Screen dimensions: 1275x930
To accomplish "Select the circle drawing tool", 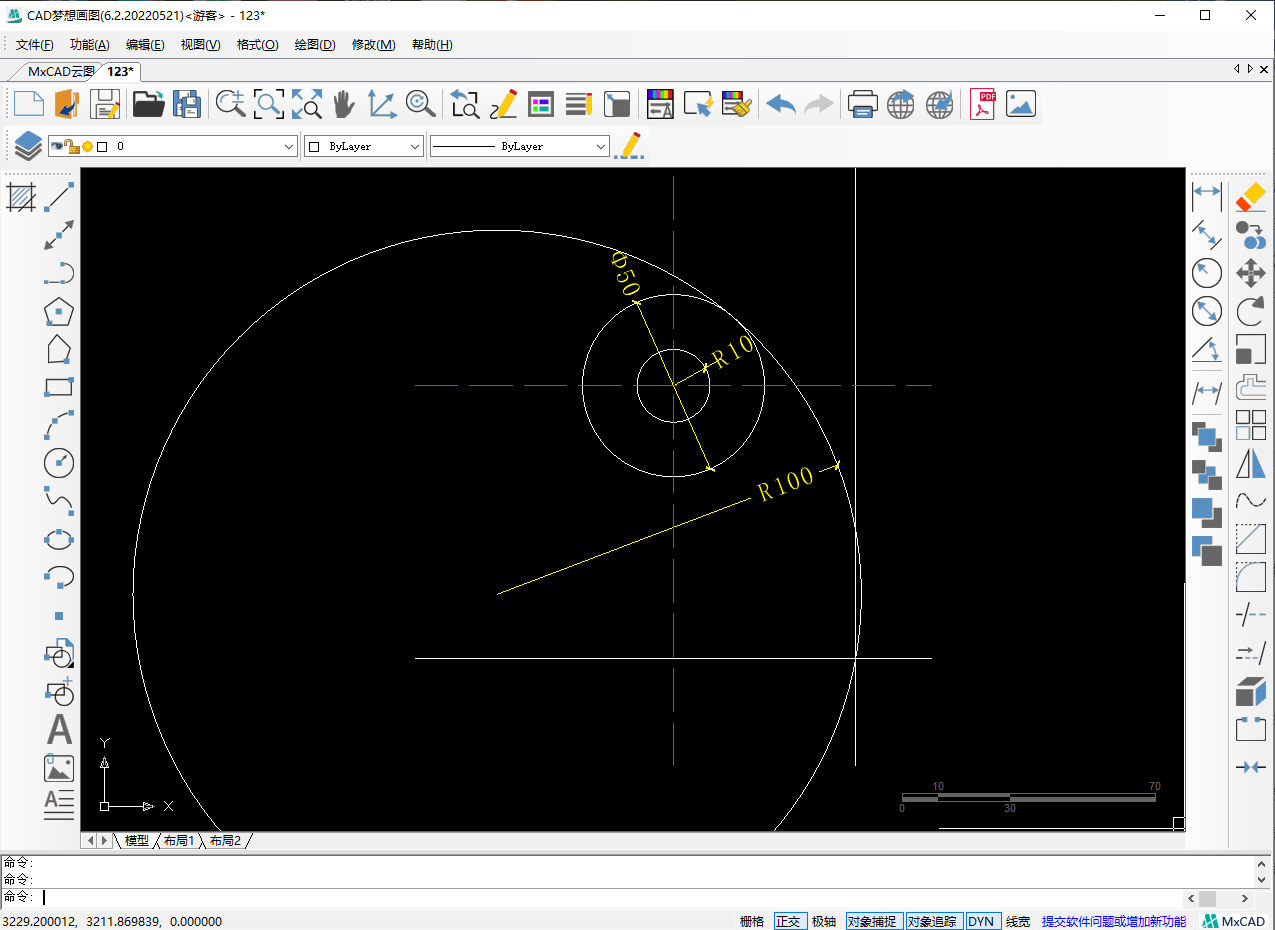I will point(60,463).
